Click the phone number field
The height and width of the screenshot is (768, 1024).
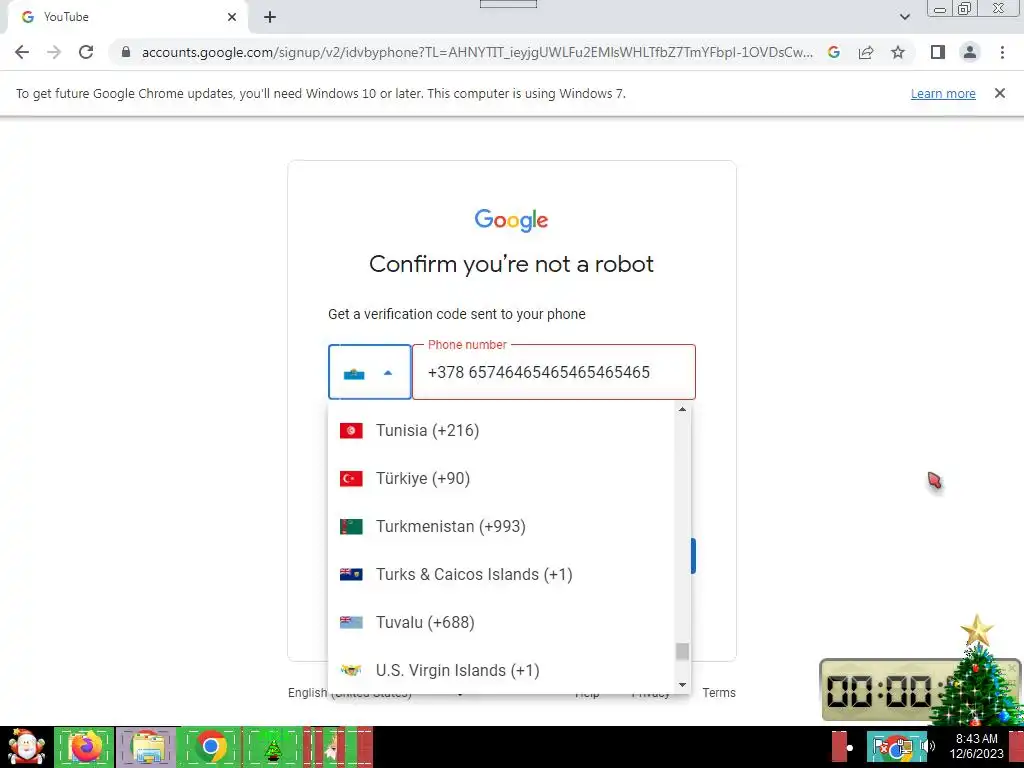(x=554, y=372)
